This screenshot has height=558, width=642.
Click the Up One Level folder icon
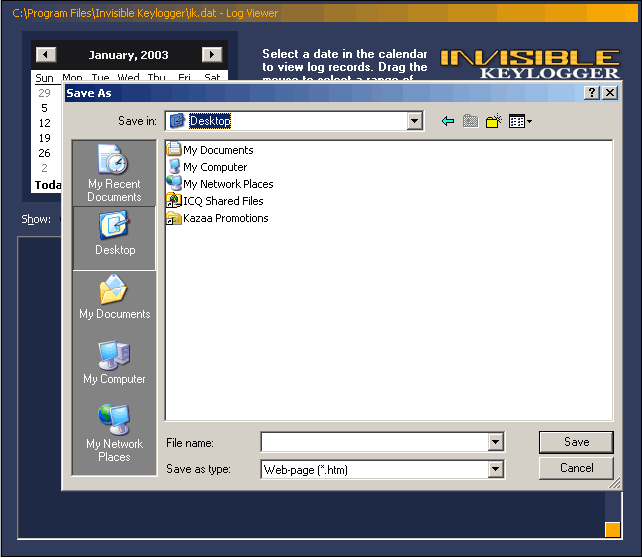(470, 121)
